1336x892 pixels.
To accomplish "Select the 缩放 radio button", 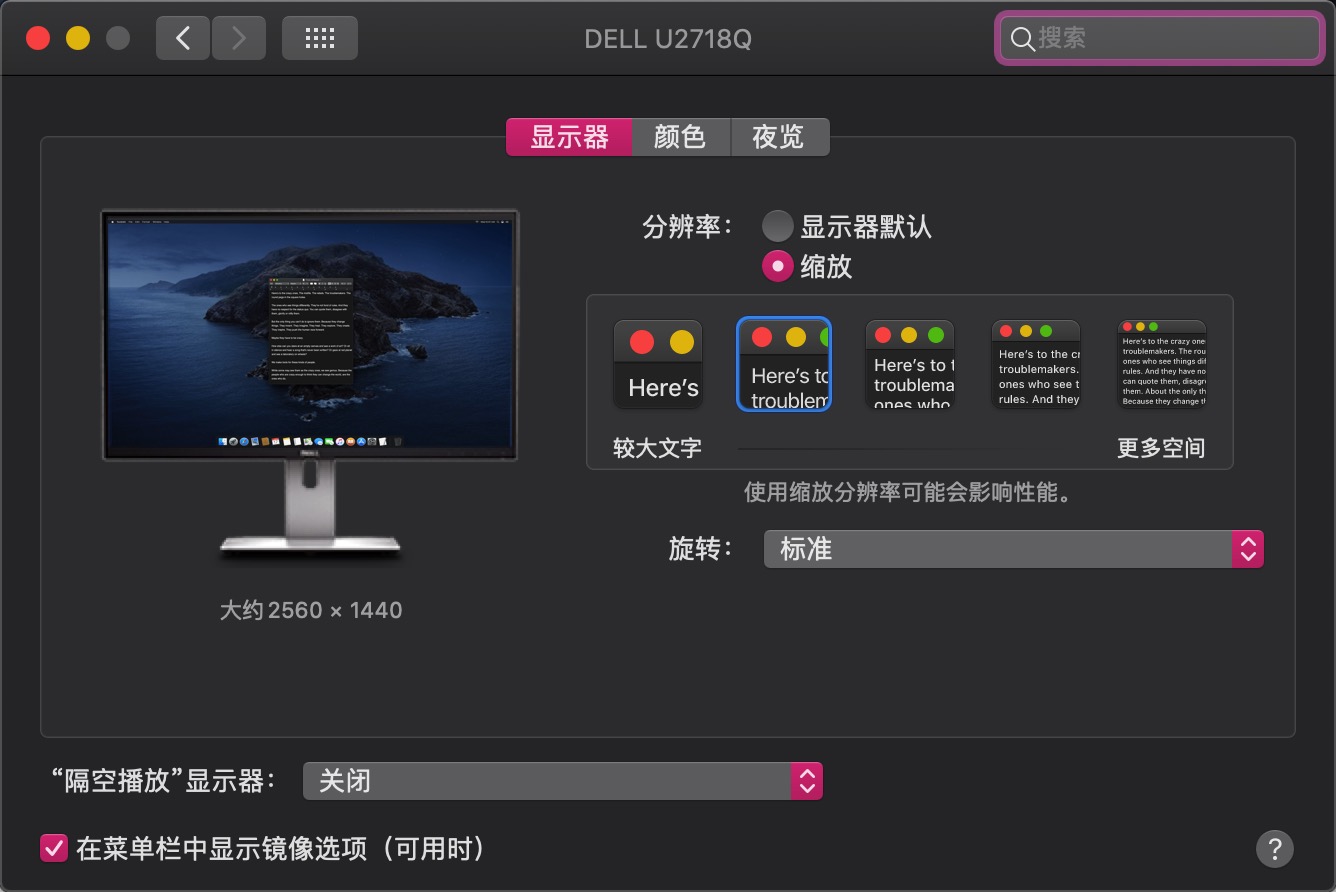I will point(777,266).
